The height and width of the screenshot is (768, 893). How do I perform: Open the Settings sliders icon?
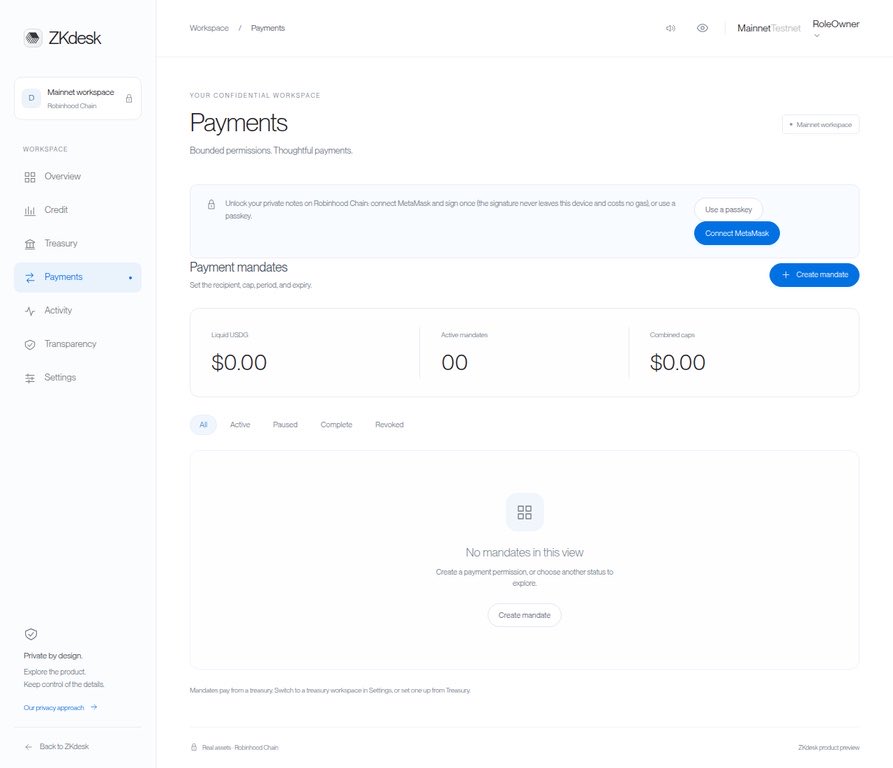pos(30,378)
